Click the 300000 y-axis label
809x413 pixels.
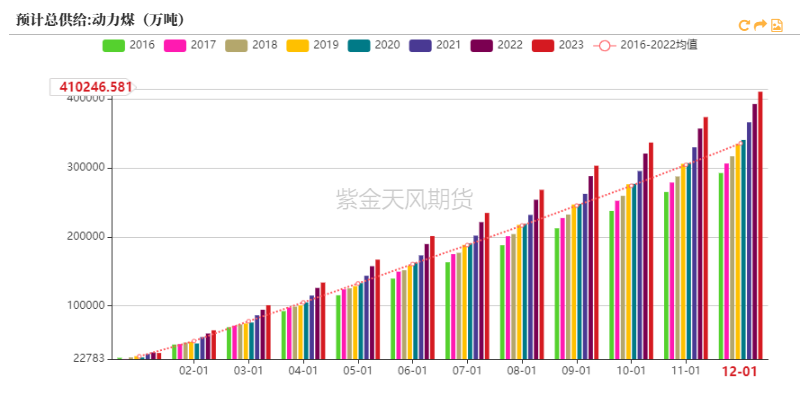click(86, 168)
